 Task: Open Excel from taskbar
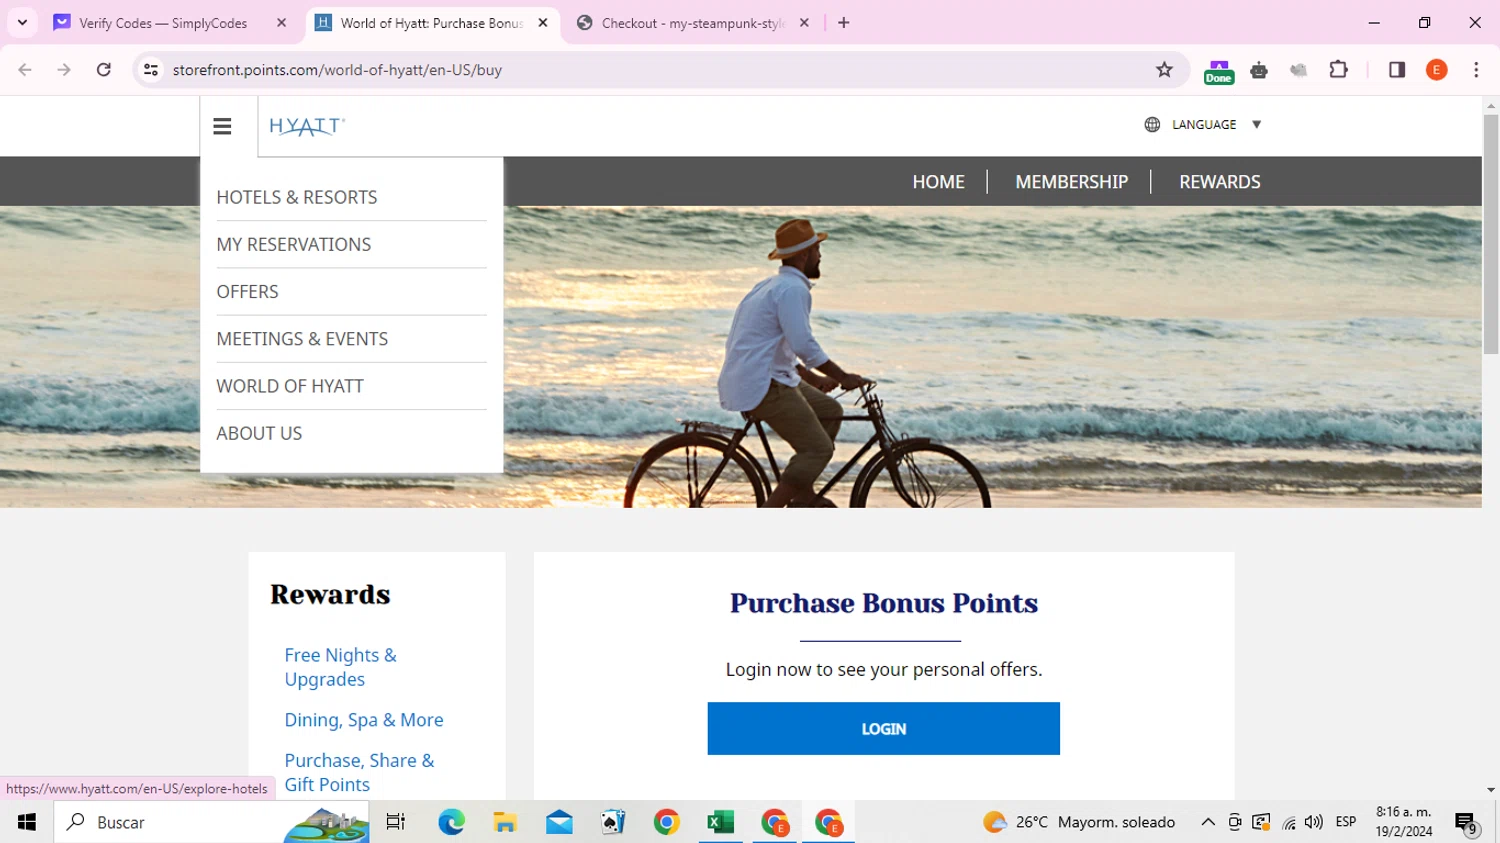[721, 822]
